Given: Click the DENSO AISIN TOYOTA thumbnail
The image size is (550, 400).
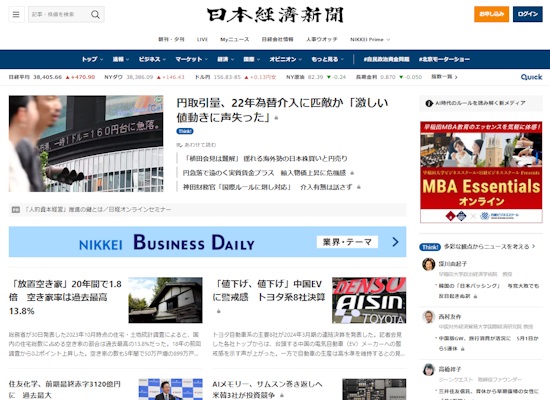Looking at the screenshot, I should click(369, 300).
